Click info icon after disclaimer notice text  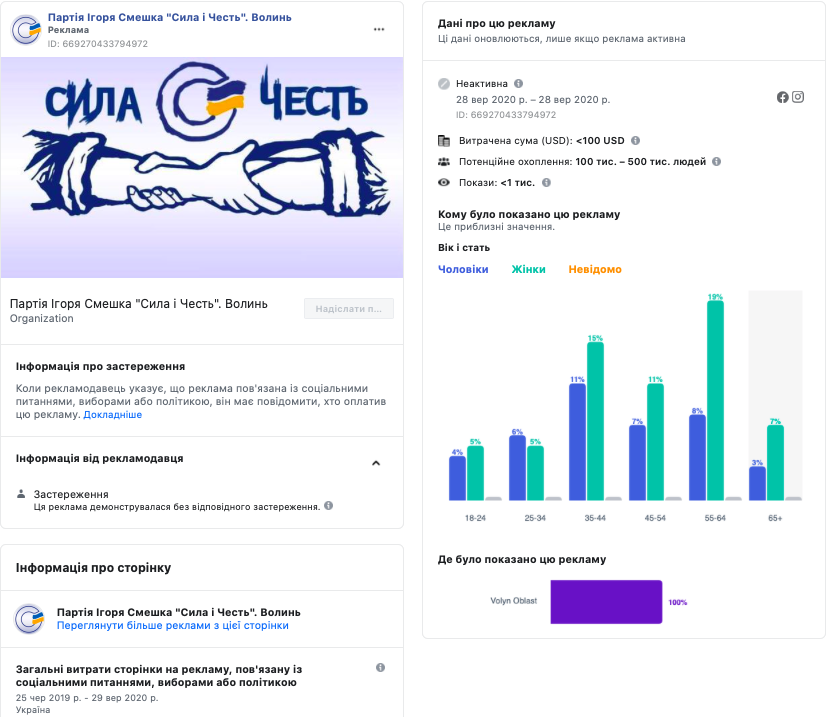[329, 506]
